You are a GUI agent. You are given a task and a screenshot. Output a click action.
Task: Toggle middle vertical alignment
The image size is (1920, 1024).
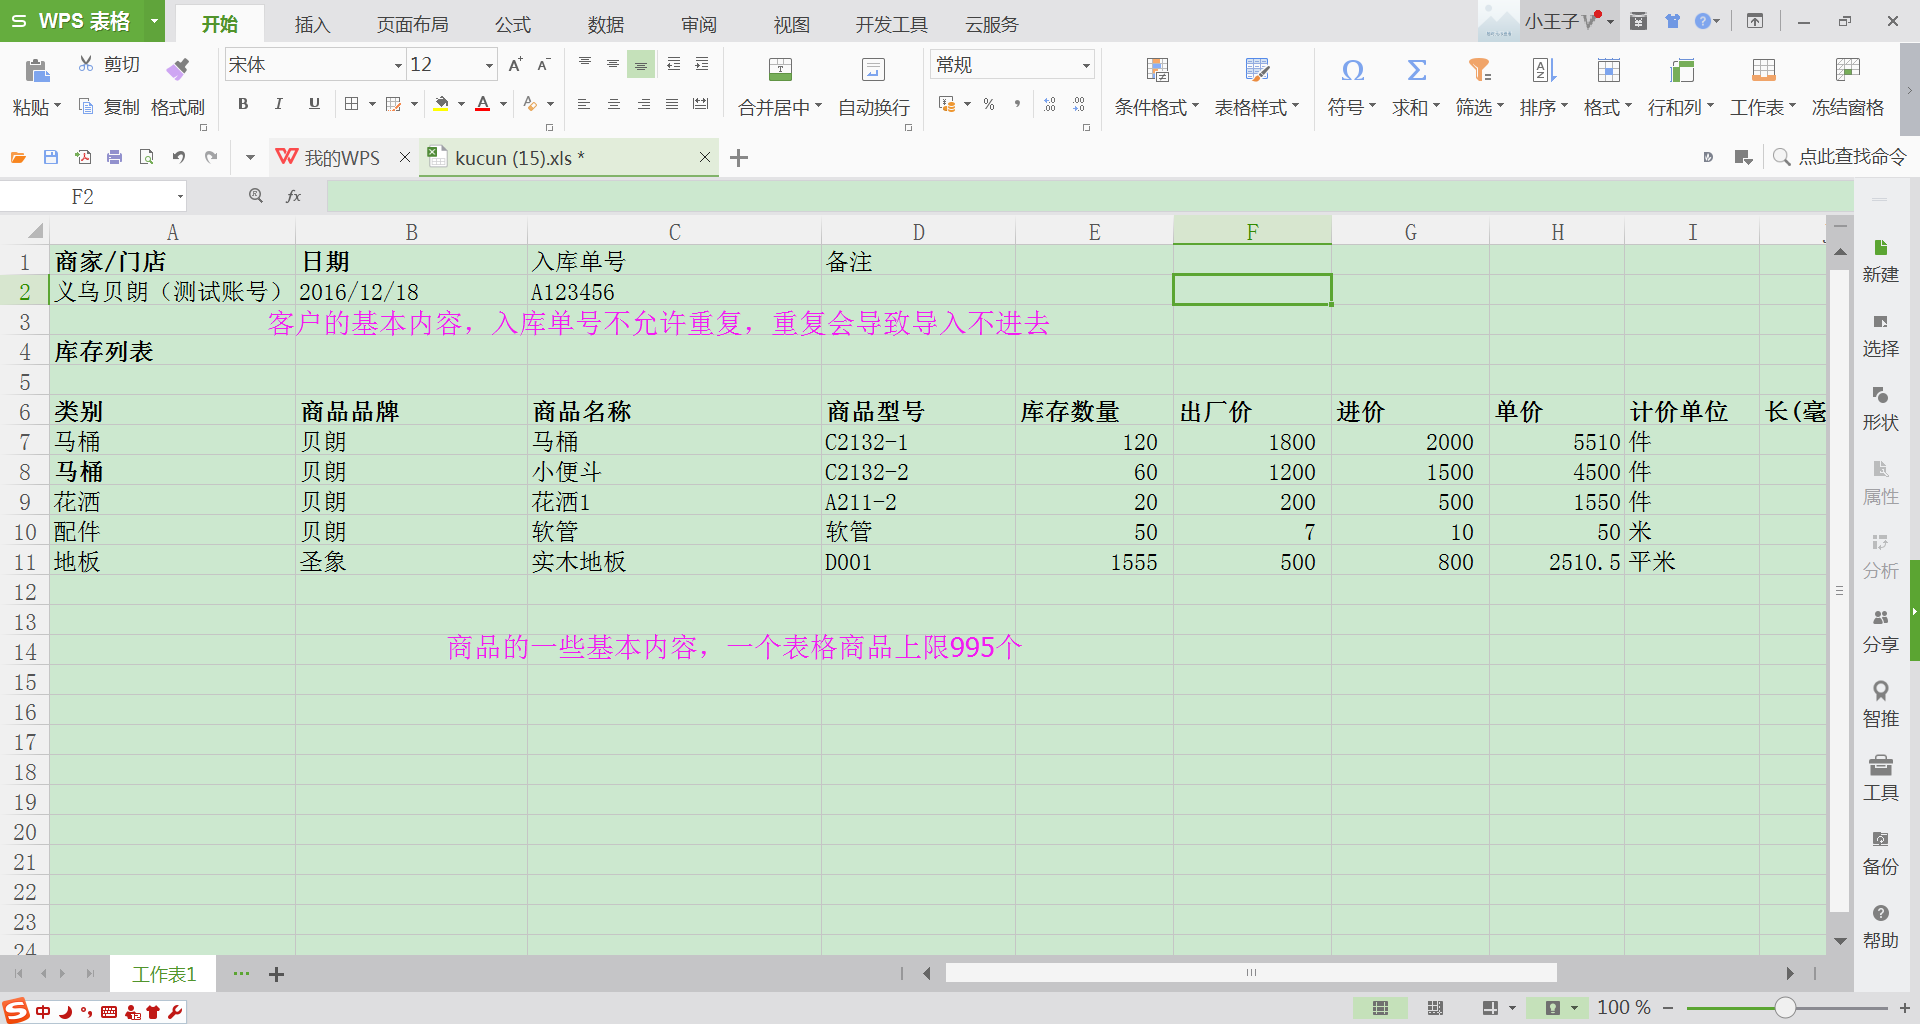coord(613,64)
